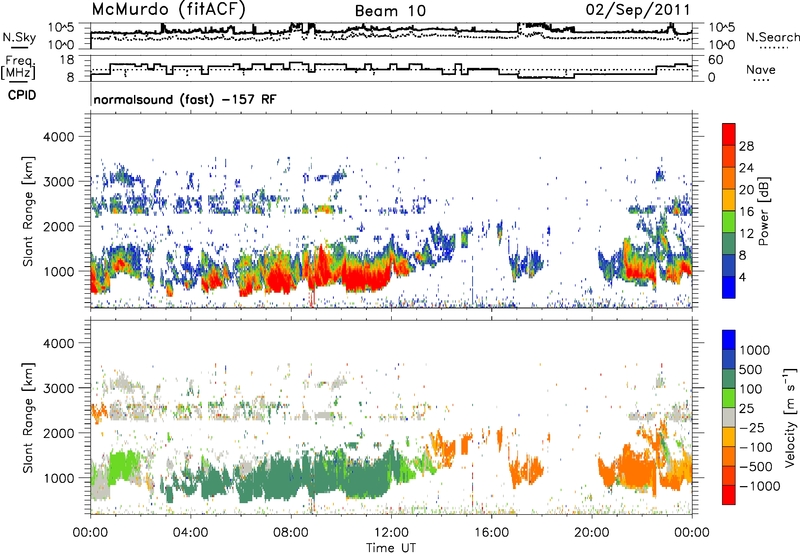Click 'normalsound (fast) -157 RF' text
Screen dimensions: 800x554
(x=185, y=99)
